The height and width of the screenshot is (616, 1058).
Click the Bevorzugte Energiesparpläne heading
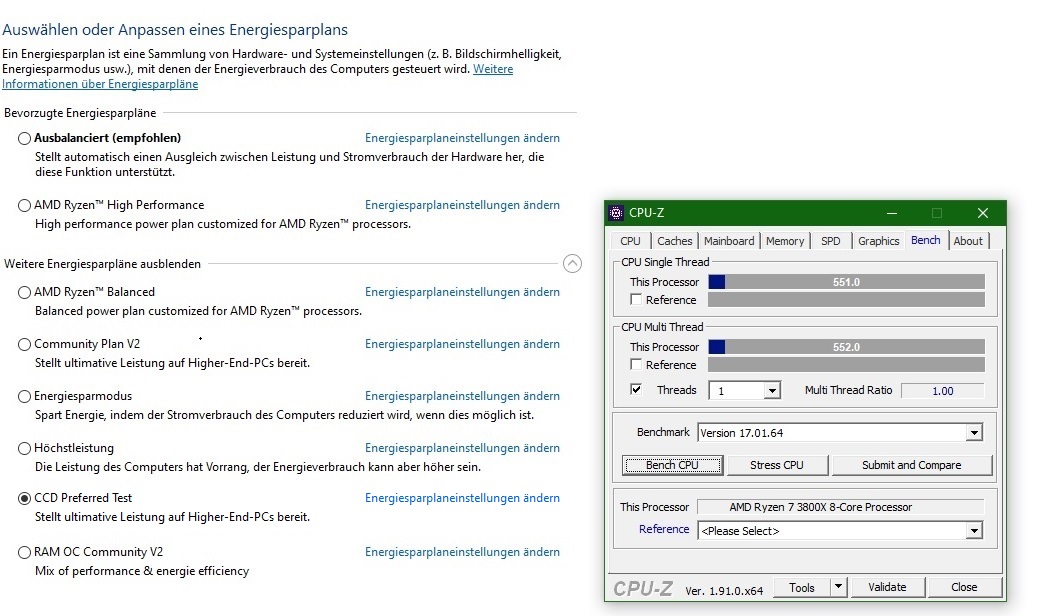80,113
